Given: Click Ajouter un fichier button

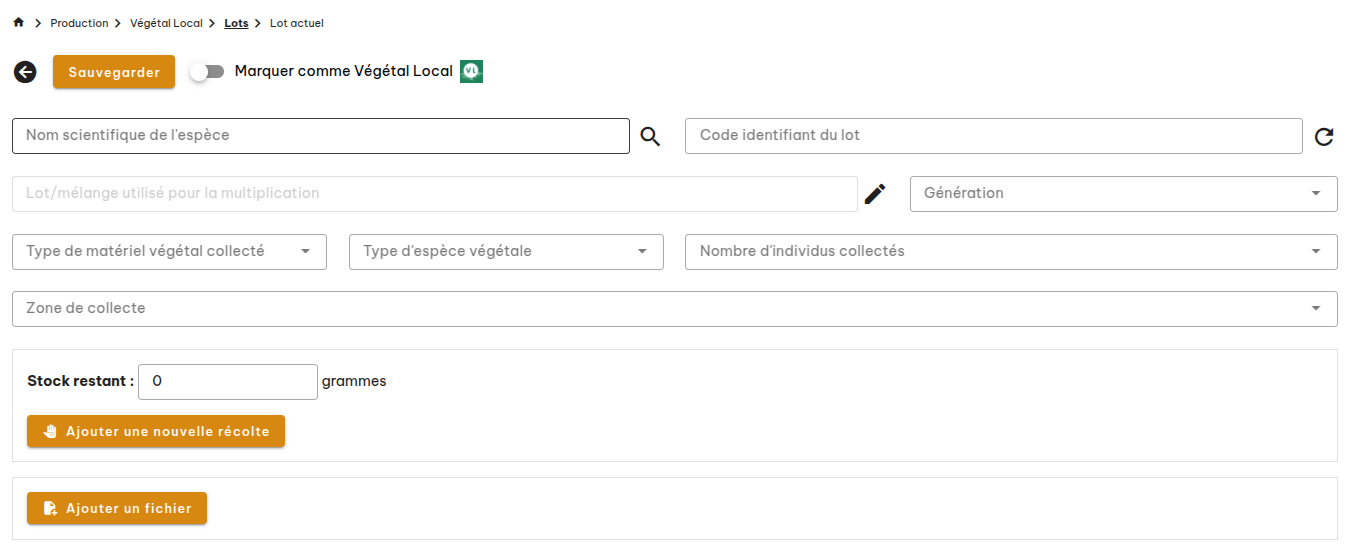Looking at the screenshot, I should click(x=117, y=508).
